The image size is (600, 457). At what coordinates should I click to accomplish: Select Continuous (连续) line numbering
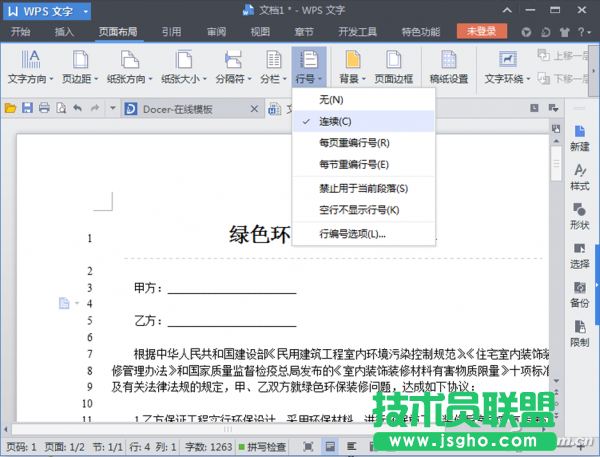(x=364, y=121)
